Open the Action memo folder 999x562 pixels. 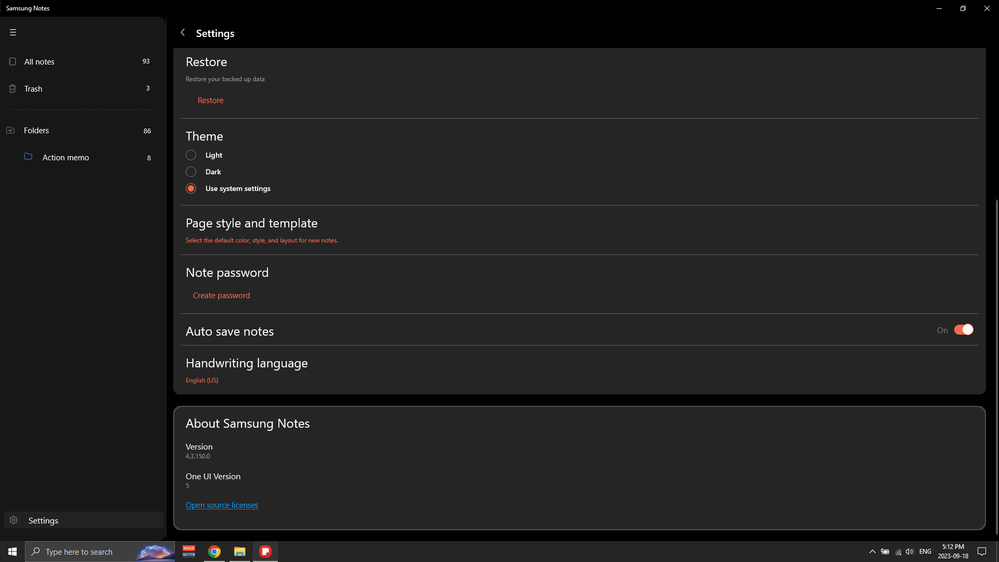(65, 158)
